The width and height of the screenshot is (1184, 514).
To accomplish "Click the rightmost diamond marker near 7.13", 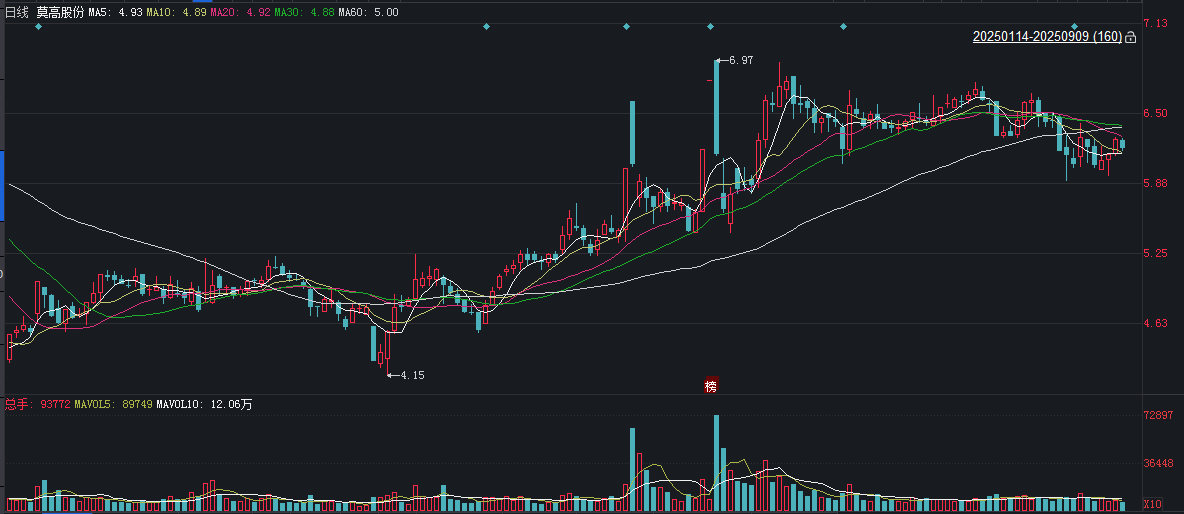I will [x=1075, y=26].
